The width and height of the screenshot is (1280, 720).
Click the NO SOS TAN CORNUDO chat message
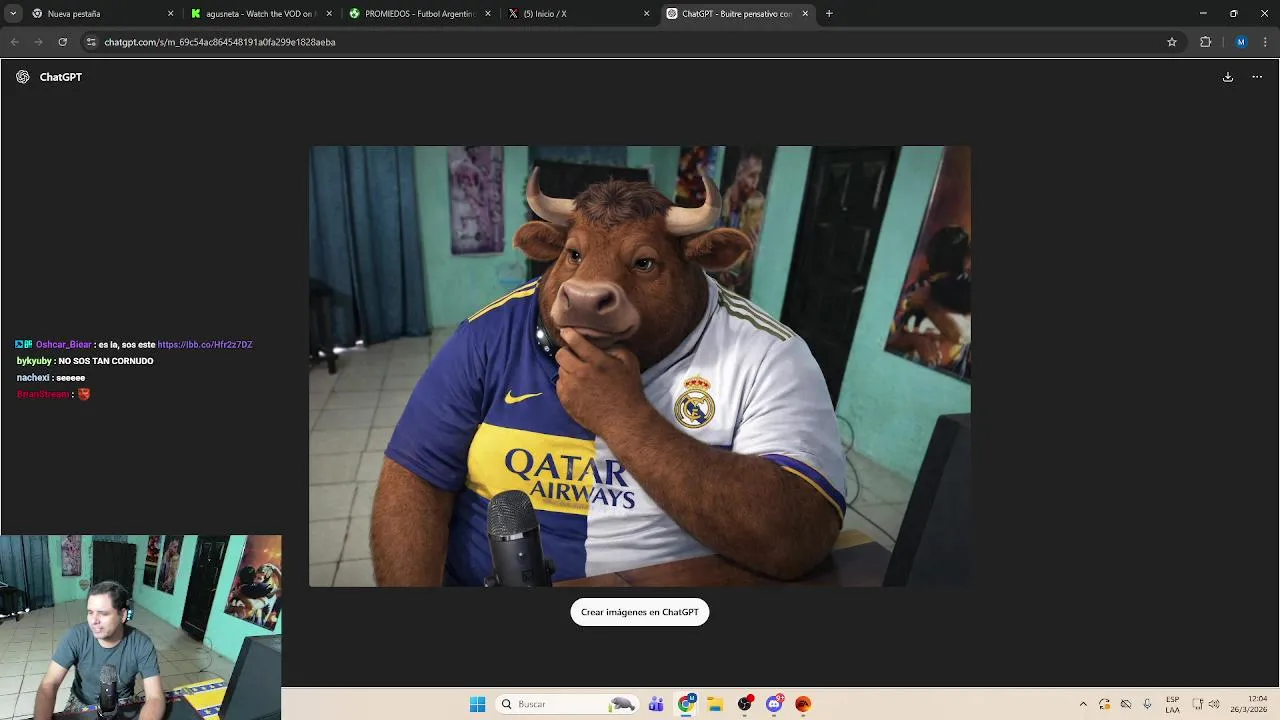pos(106,361)
